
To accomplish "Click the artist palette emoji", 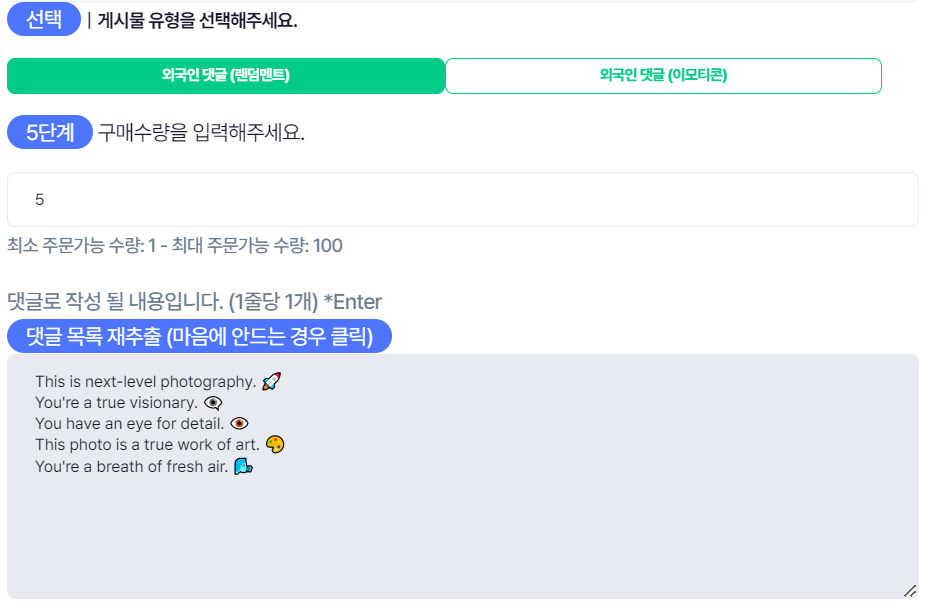I will 275,445.
